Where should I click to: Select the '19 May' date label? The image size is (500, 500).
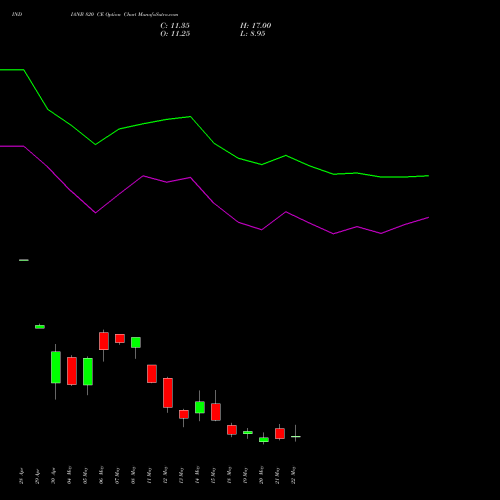(x=245, y=475)
